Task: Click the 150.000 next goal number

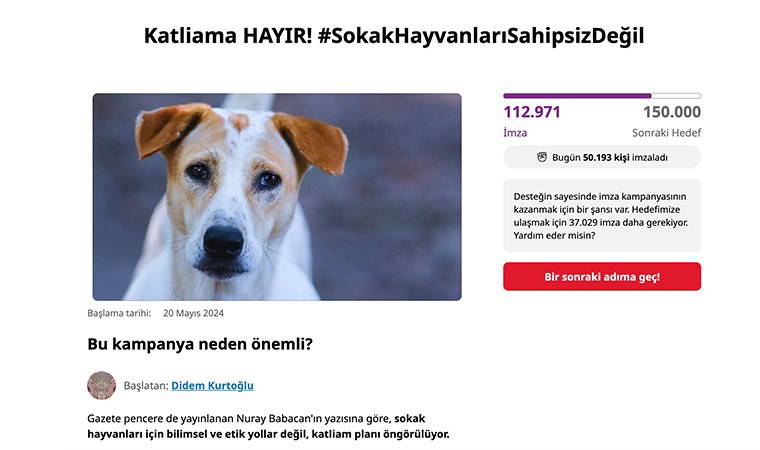Action: click(x=672, y=112)
